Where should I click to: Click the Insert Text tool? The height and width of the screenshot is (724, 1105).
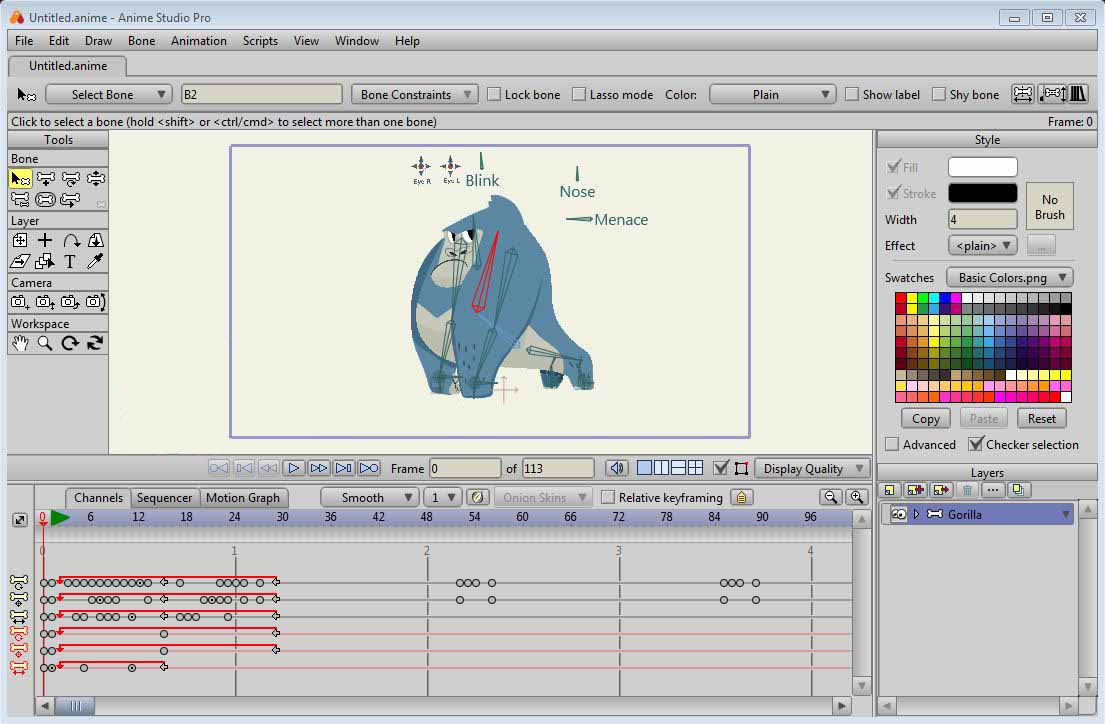tap(70, 262)
